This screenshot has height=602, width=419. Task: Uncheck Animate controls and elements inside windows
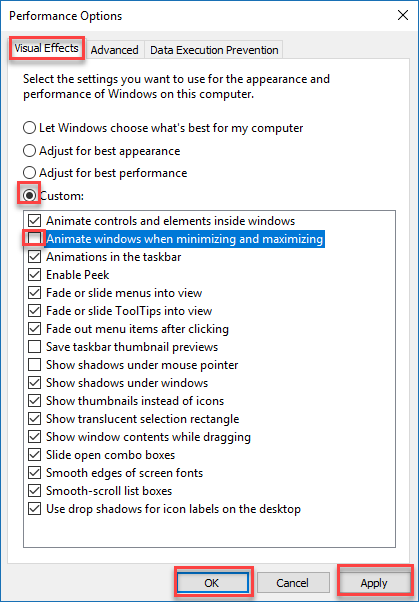coord(35,221)
